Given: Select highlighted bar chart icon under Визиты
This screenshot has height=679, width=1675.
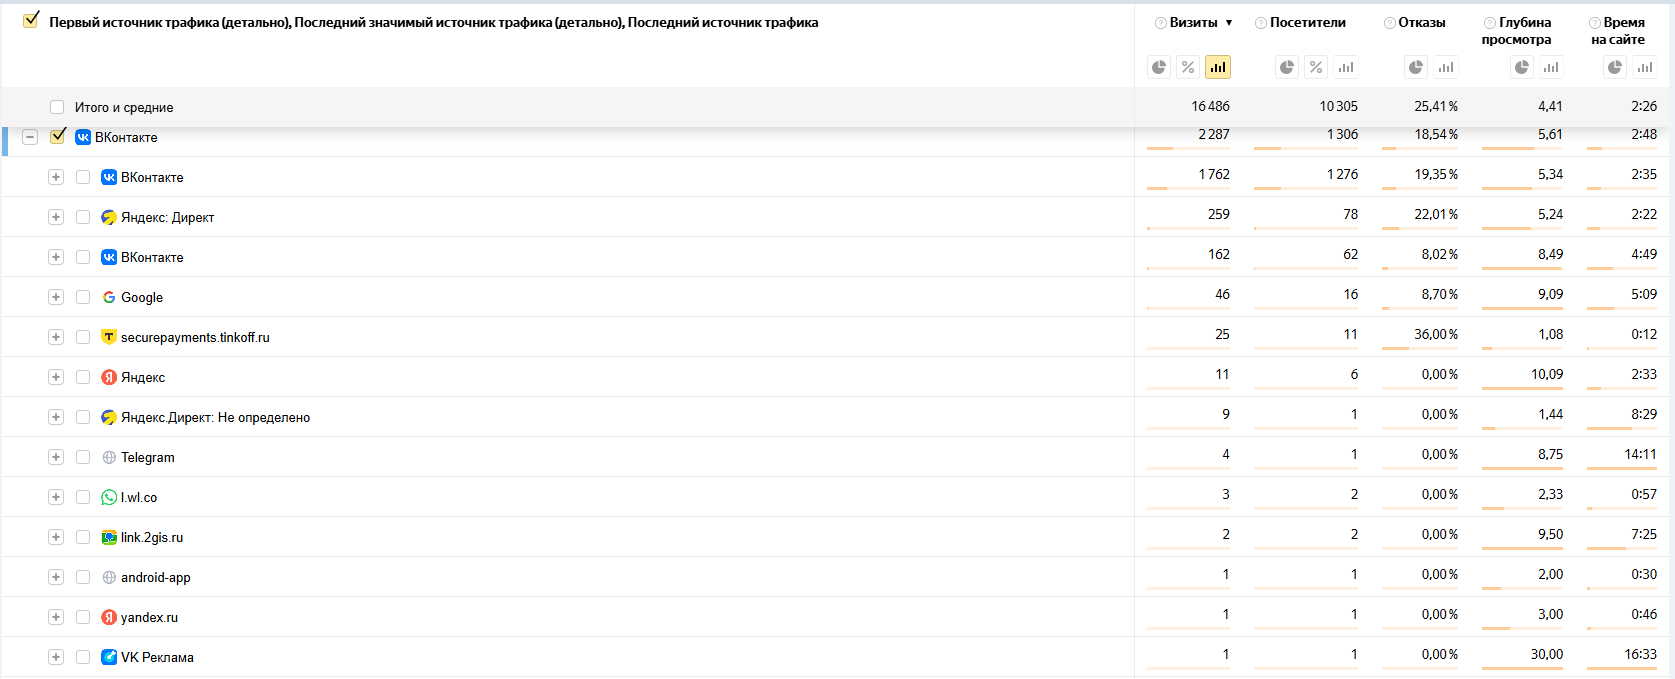Looking at the screenshot, I should coord(1217,67).
